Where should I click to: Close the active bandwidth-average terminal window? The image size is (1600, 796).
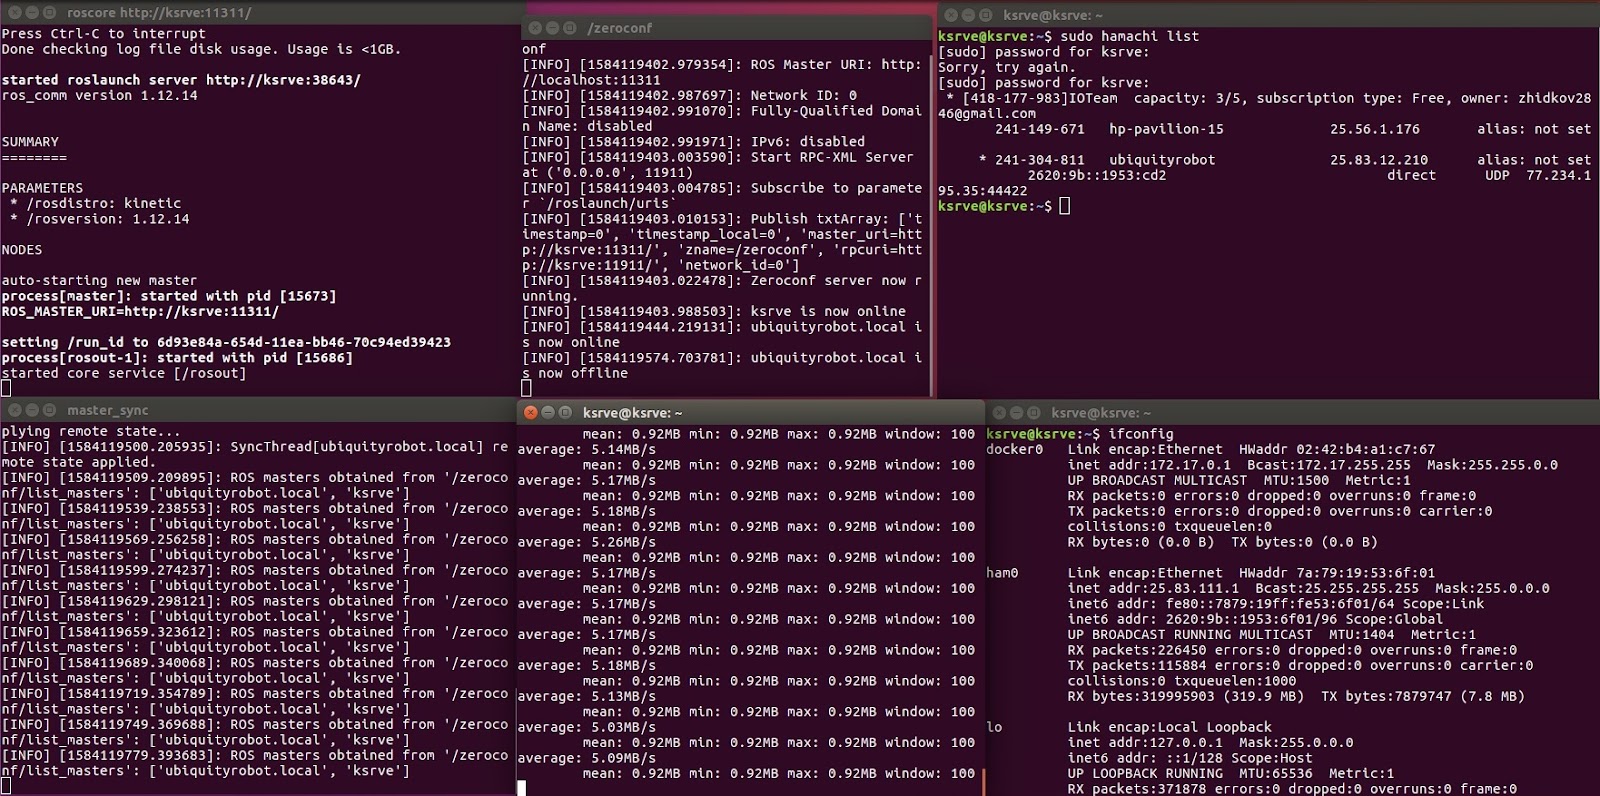click(x=530, y=412)
